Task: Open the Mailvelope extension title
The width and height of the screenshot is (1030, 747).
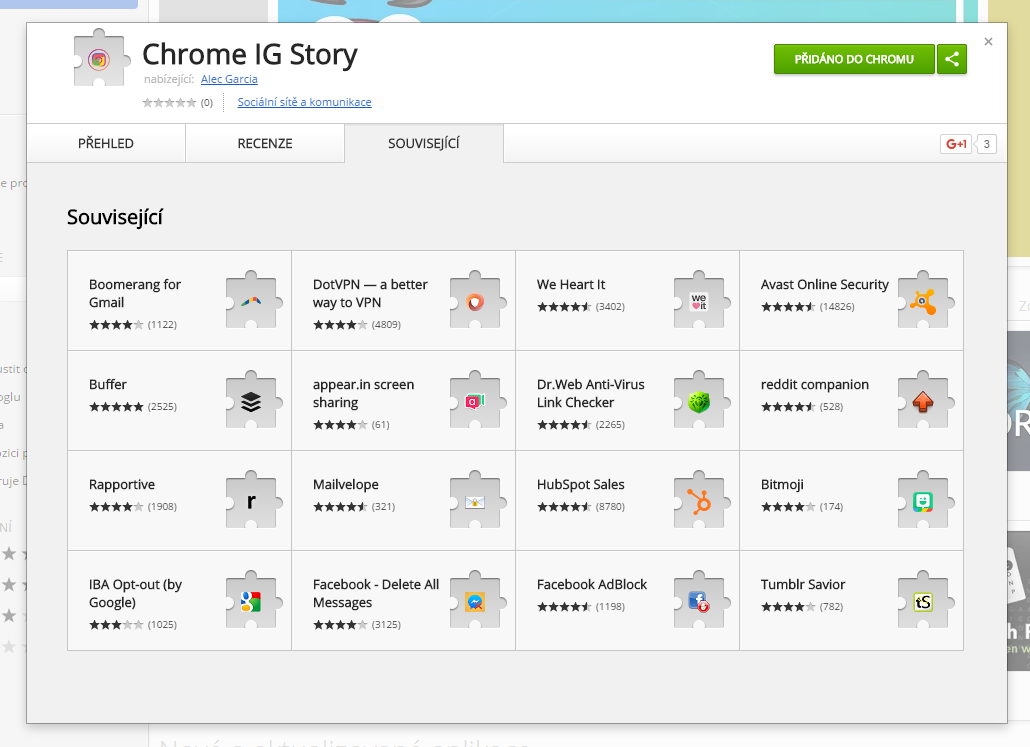Action: pyautogui.click(x=346, y=484)
